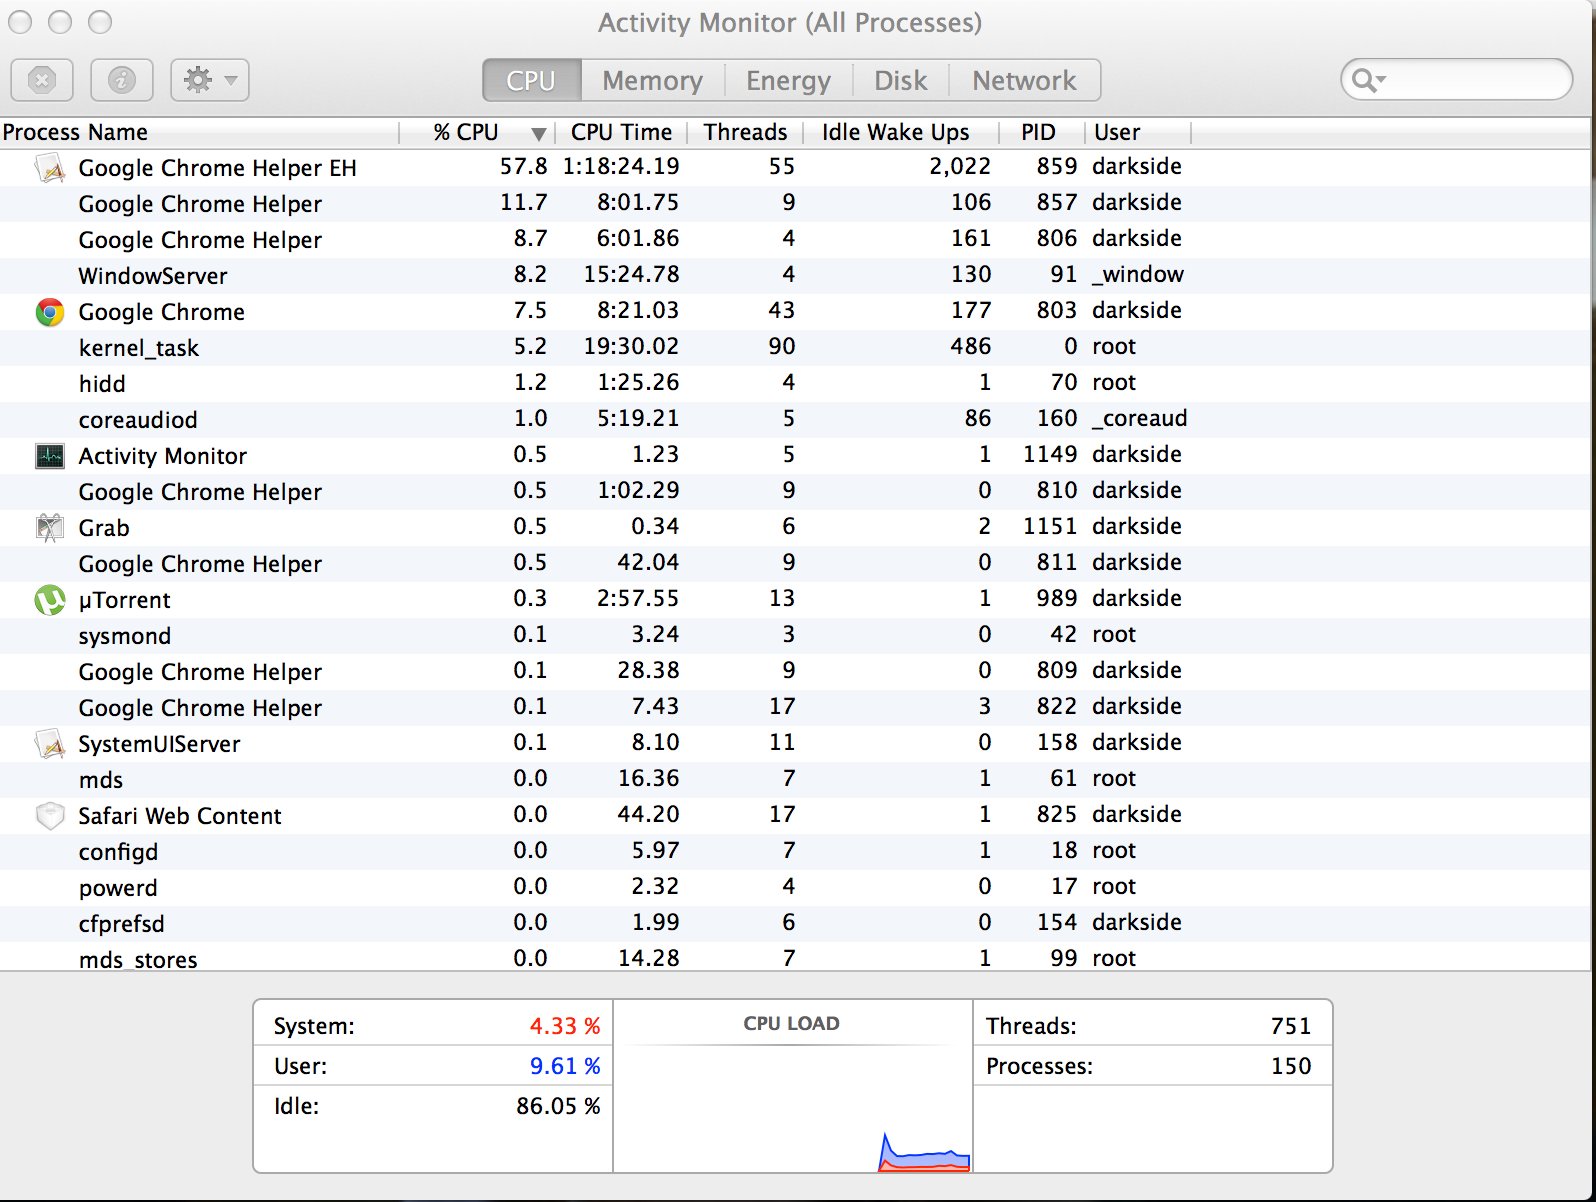This screenshot has width=1596, height=1202.
Task: Sort by Threads column header
Action: pos(745,132)
